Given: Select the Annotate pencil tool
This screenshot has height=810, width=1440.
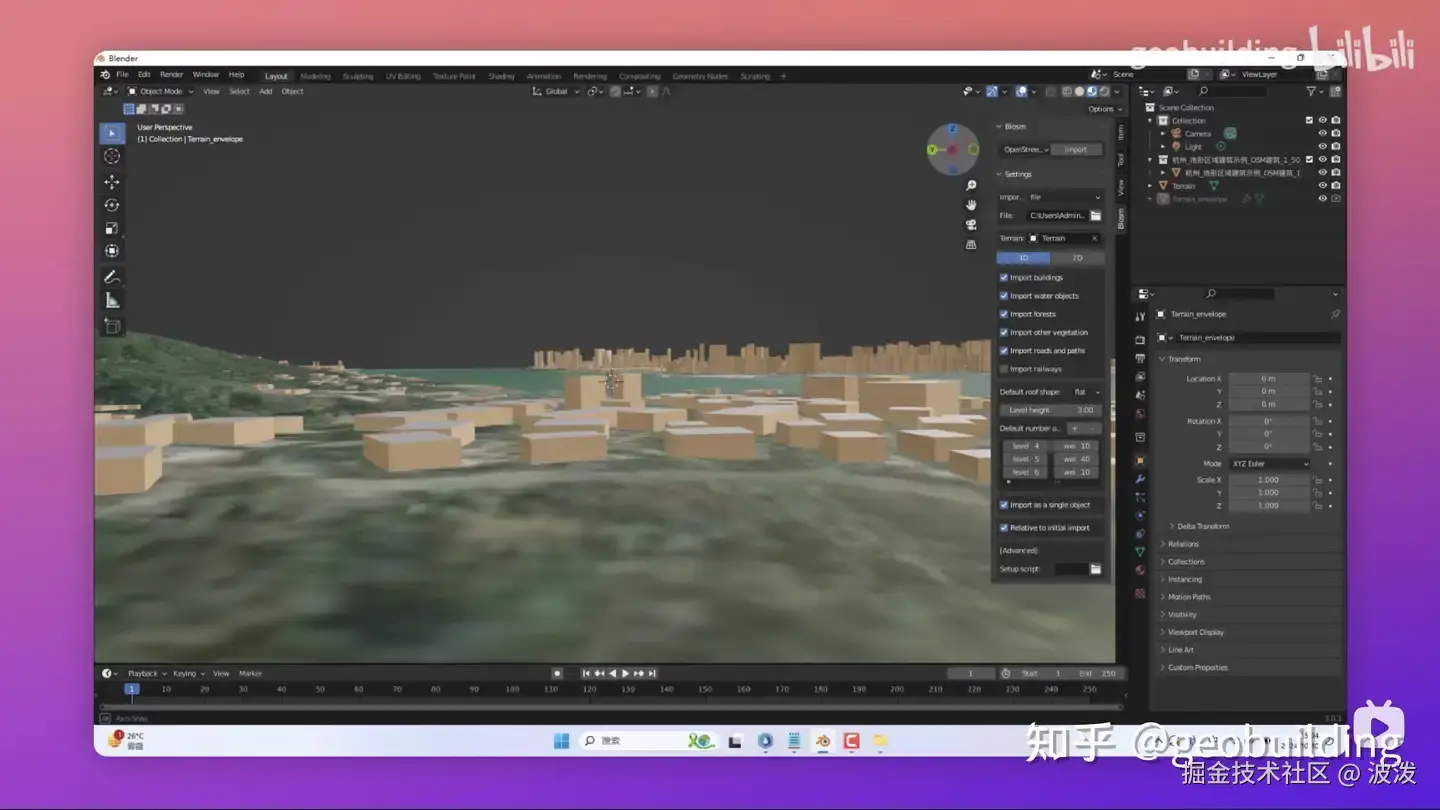Looking at the screenshot, I should tap(112, 277).
